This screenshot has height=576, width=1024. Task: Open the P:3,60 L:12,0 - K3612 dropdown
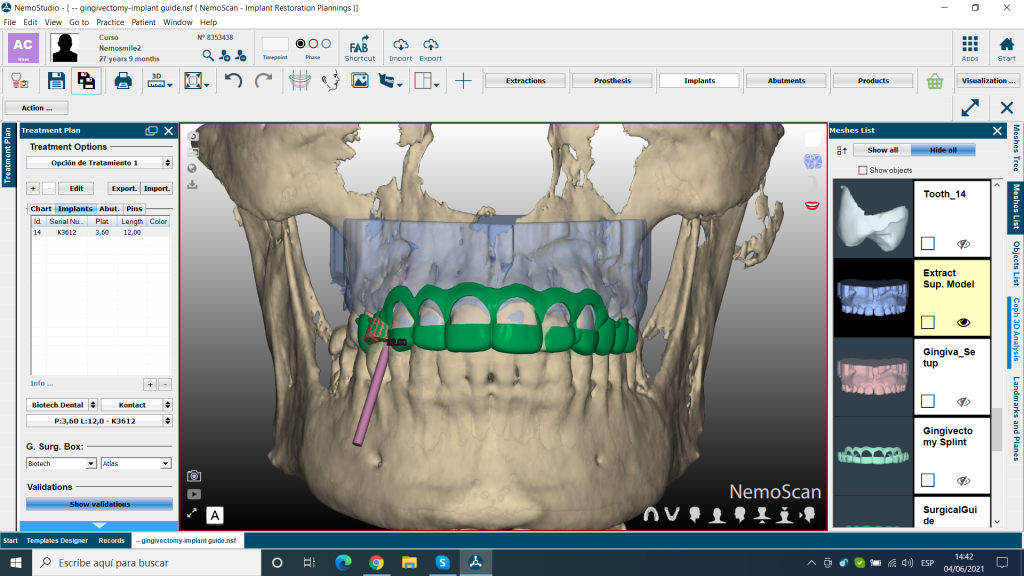pos(99,421)
